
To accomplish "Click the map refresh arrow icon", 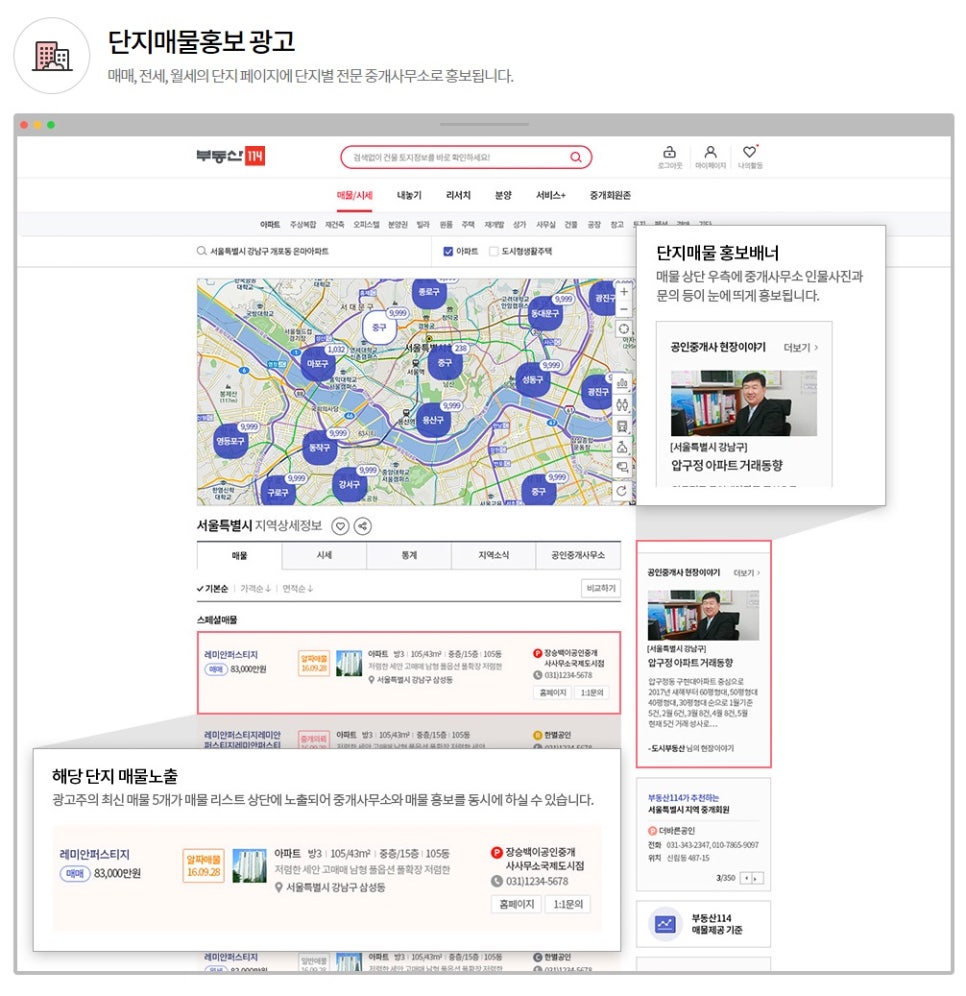I will pos(622,490).
